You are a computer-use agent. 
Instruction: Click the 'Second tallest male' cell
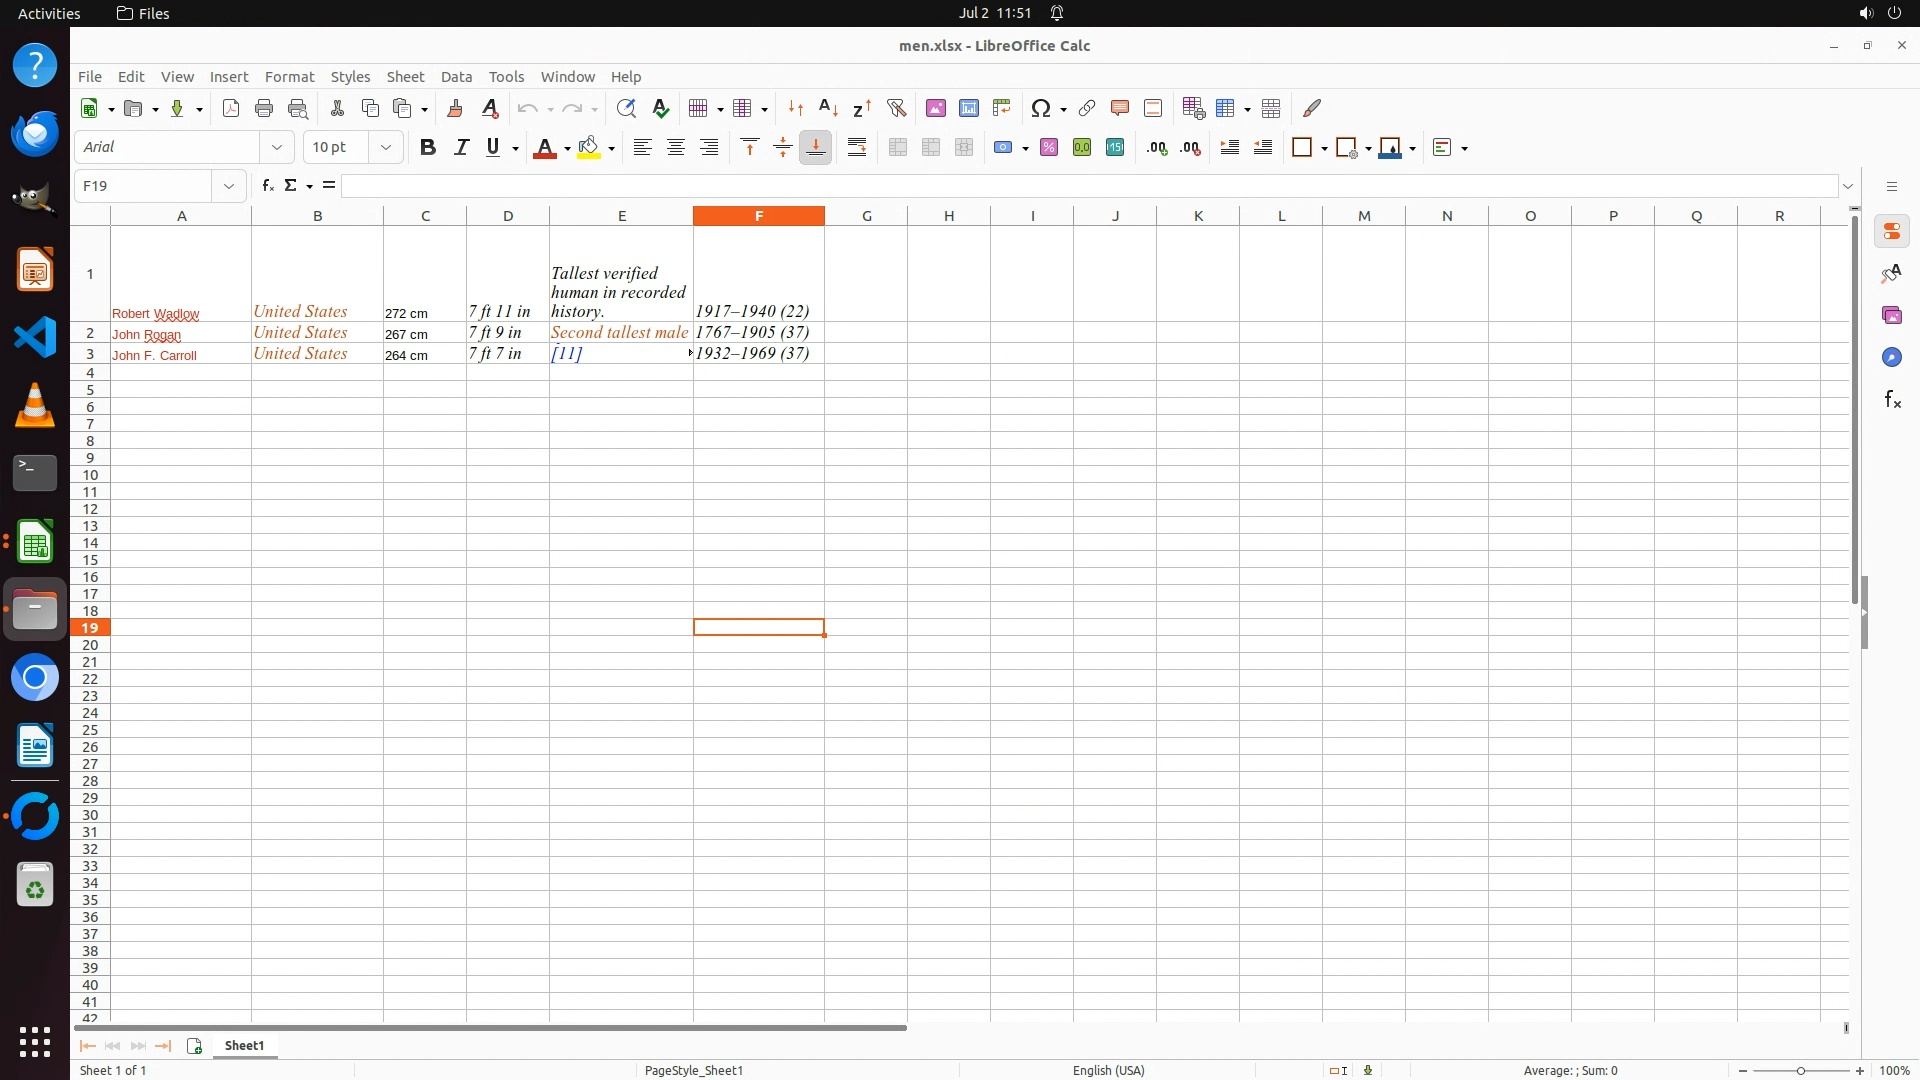[620, 332]
